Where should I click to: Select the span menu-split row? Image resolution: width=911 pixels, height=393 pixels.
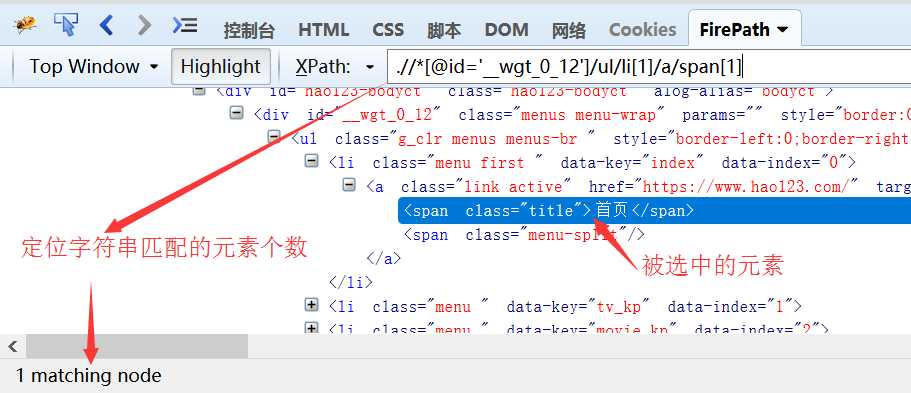point(524,234)
